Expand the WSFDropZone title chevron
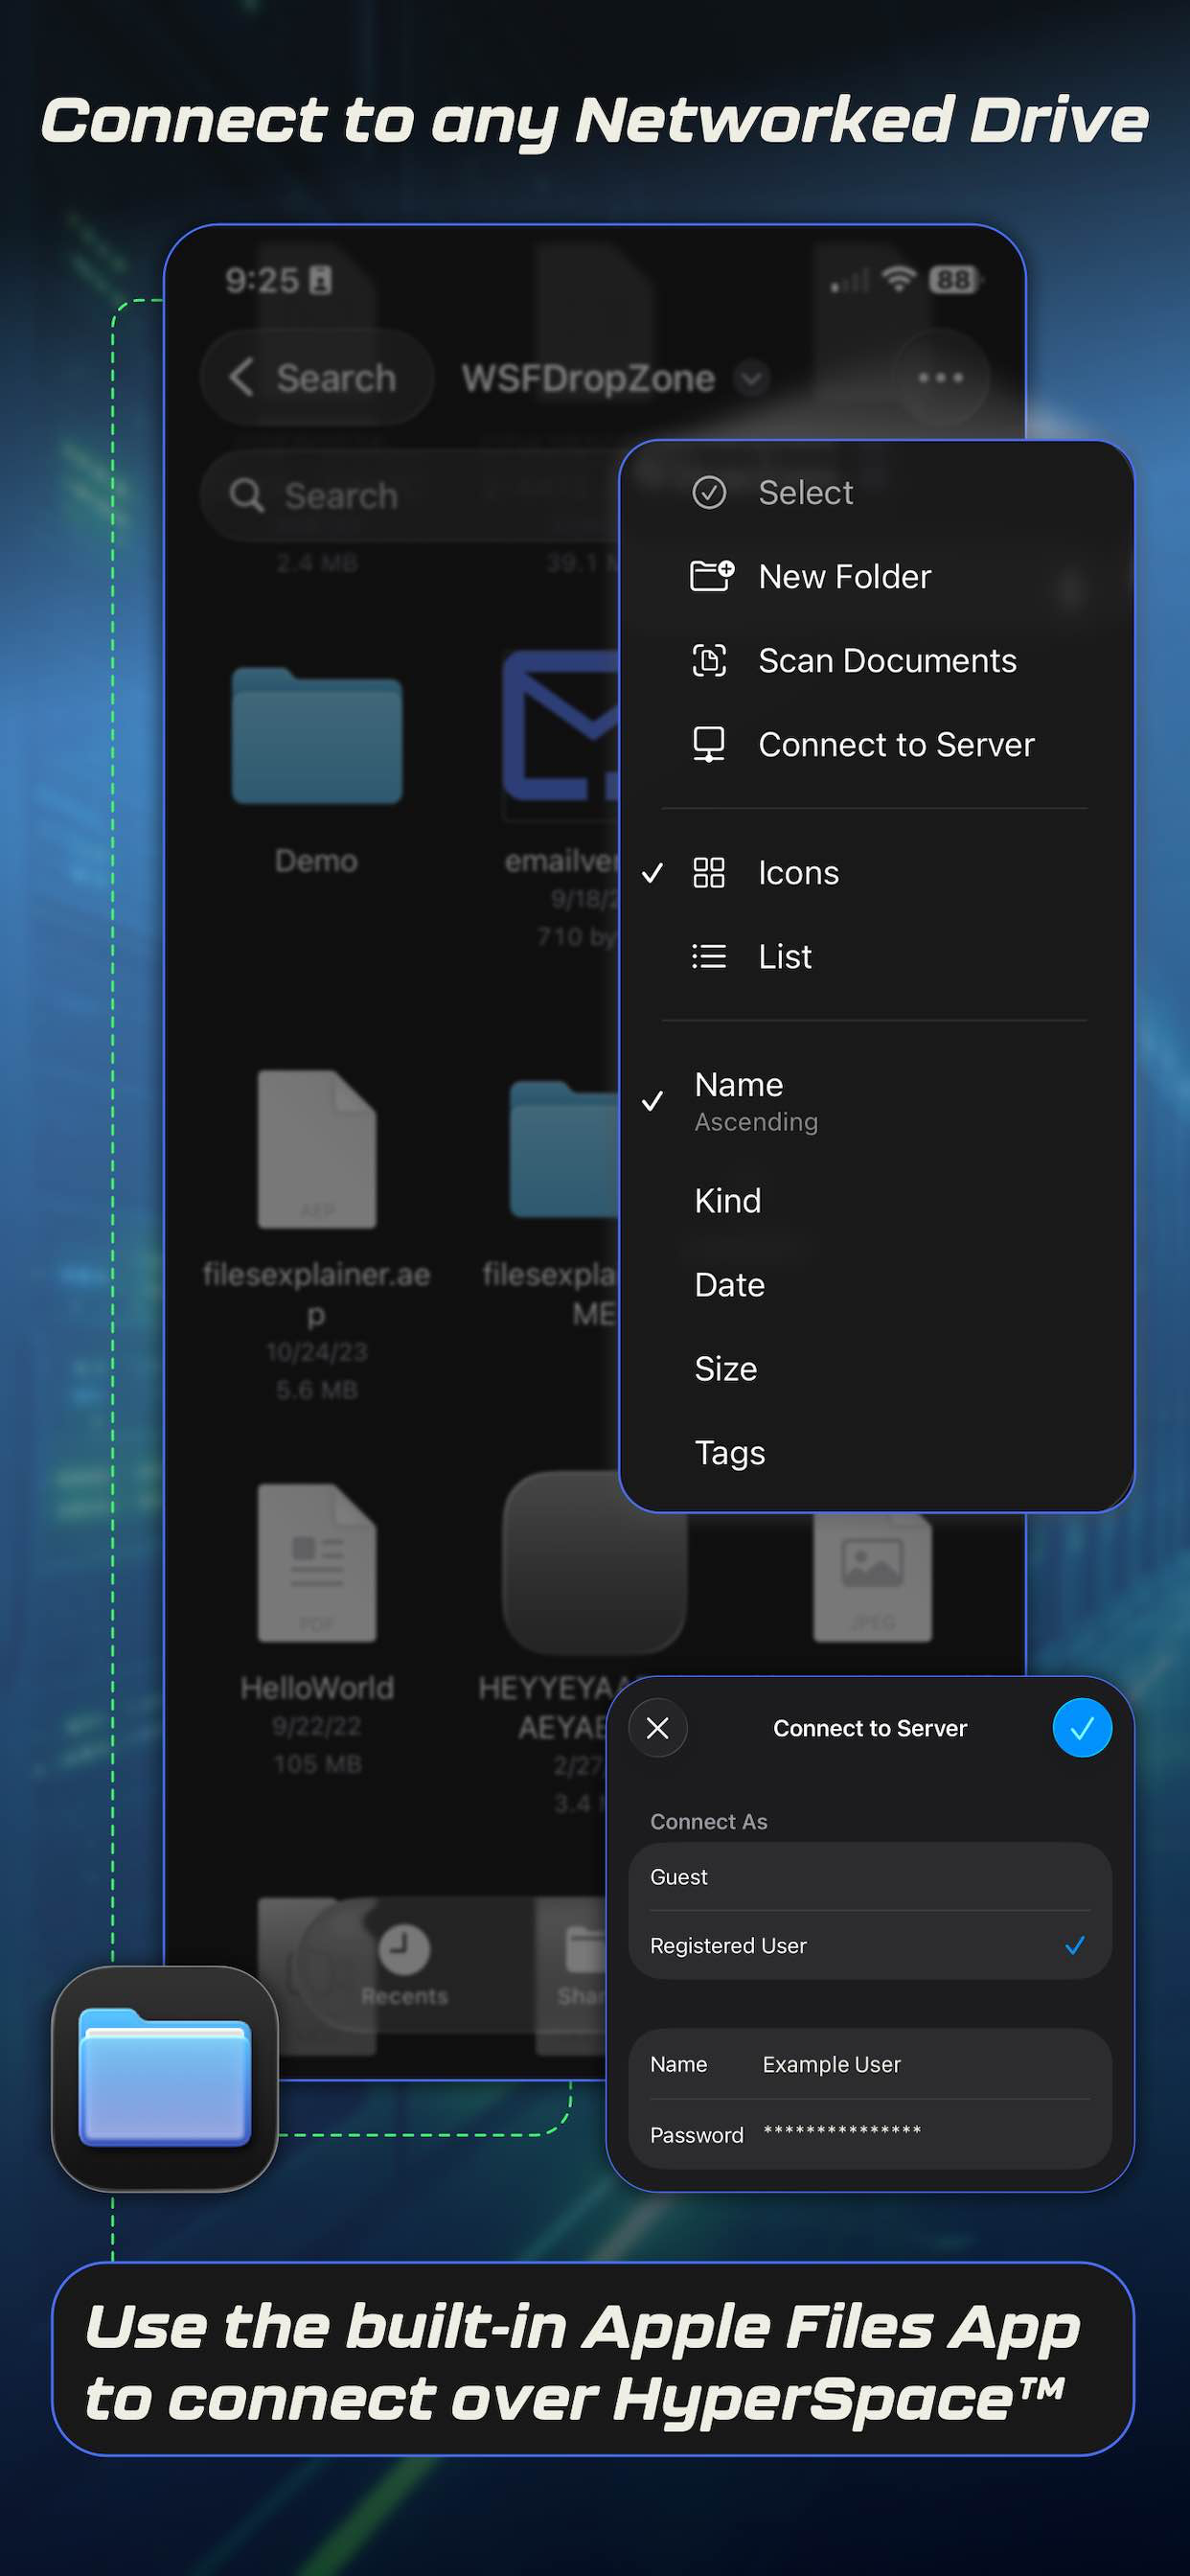 751,378
